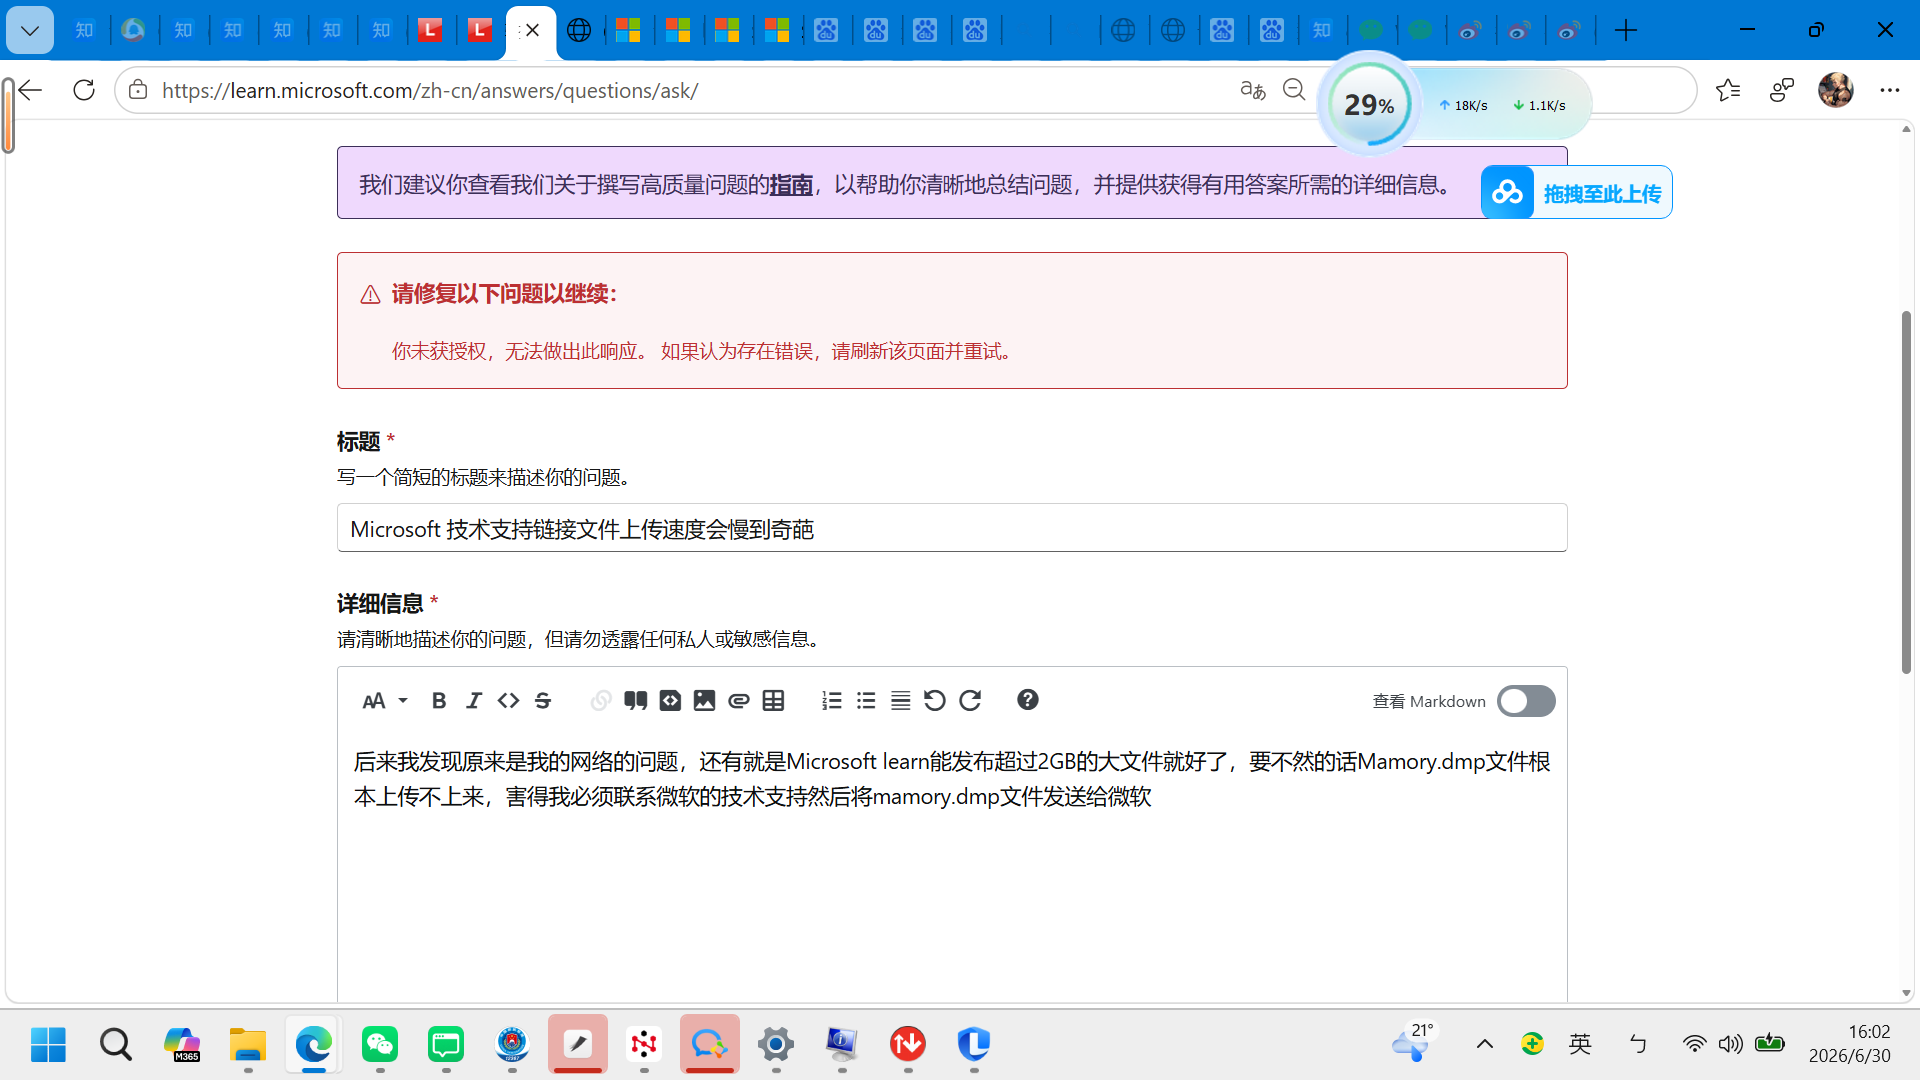Expand the tab actions chevron menu
The width and height of the screenshot is (1920, 1080).
tap(30, 31)
